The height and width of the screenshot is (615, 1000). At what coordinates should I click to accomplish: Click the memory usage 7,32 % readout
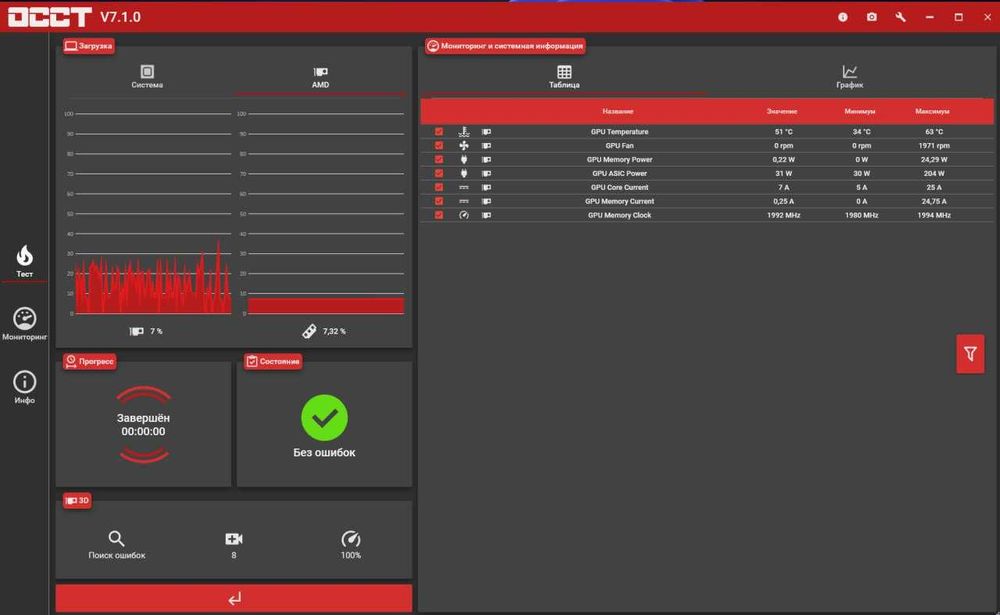coord(324,331)
